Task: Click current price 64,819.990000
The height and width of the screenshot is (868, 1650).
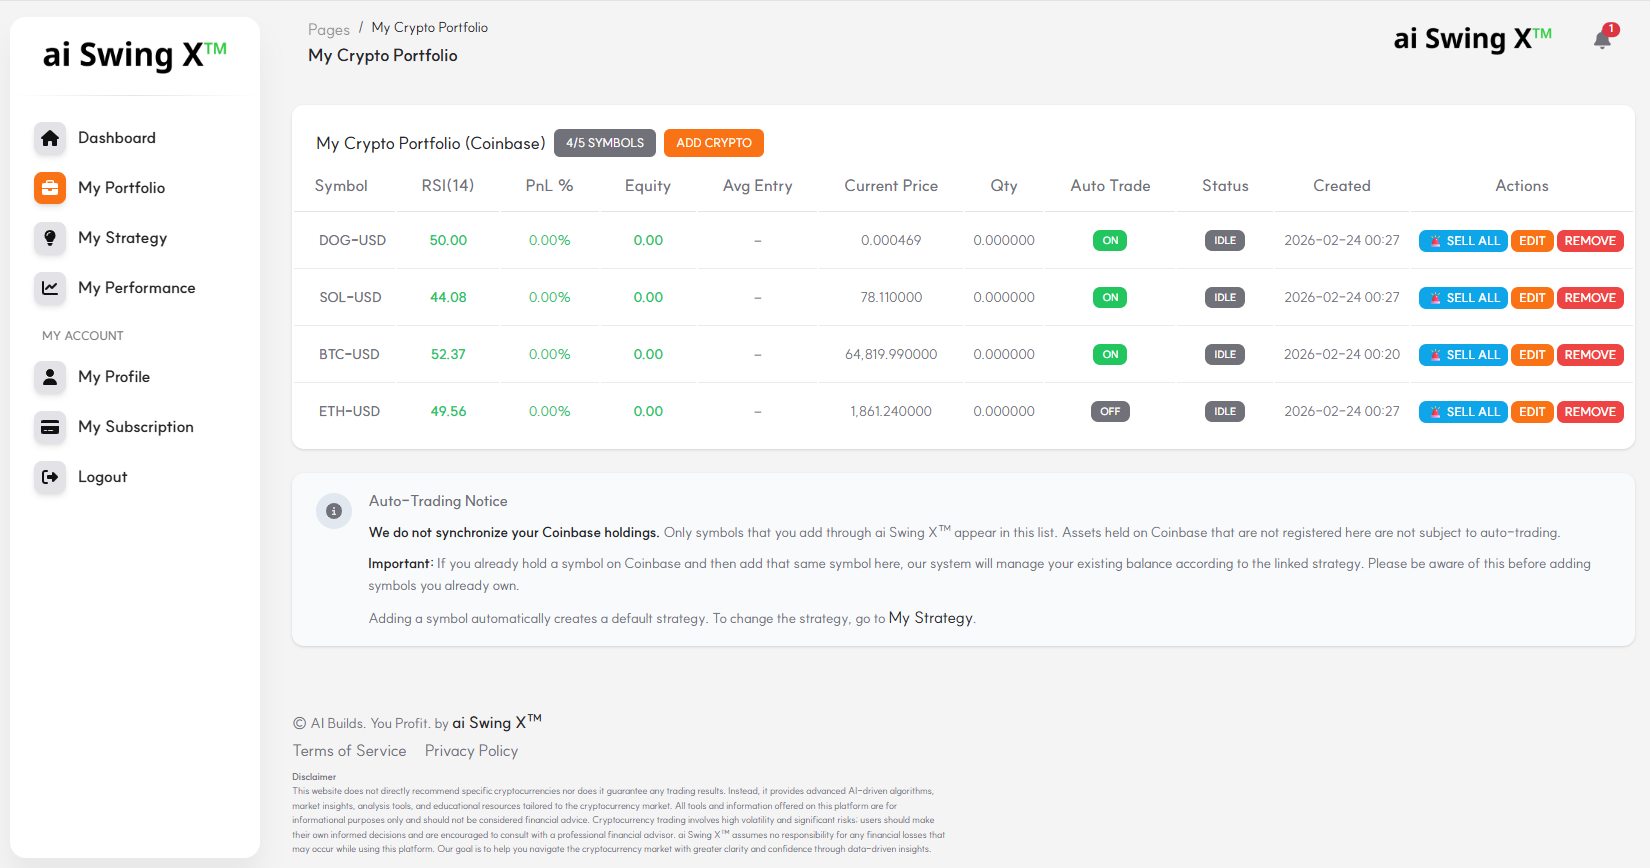Action: (x=891, y=355)
